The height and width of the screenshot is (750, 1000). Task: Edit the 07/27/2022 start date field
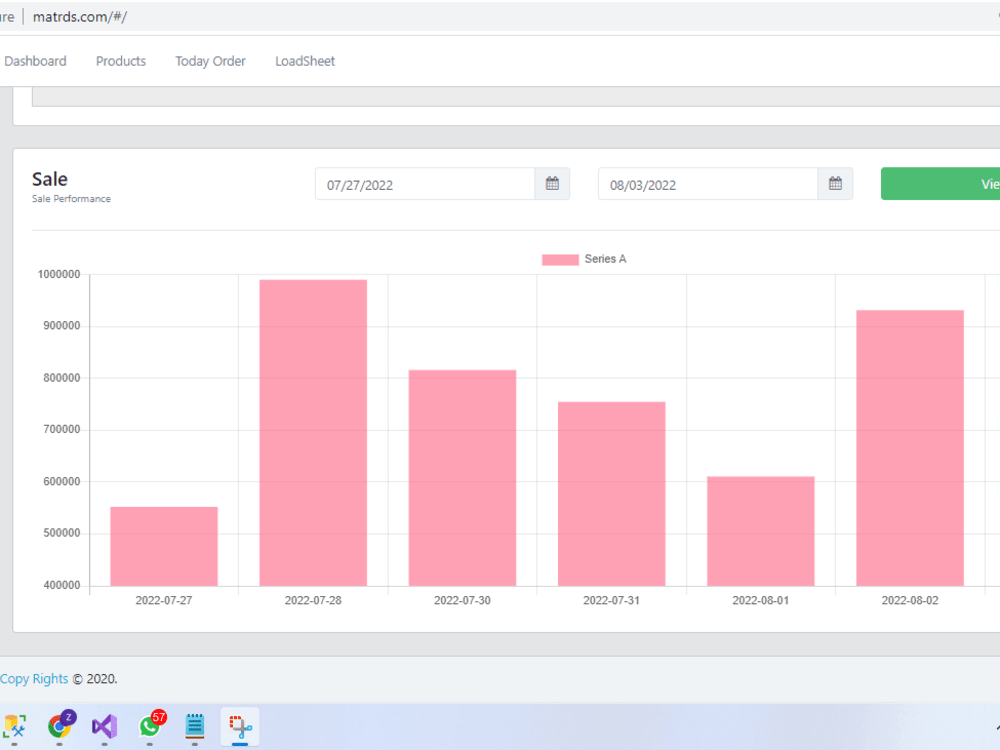click(425, 184)
